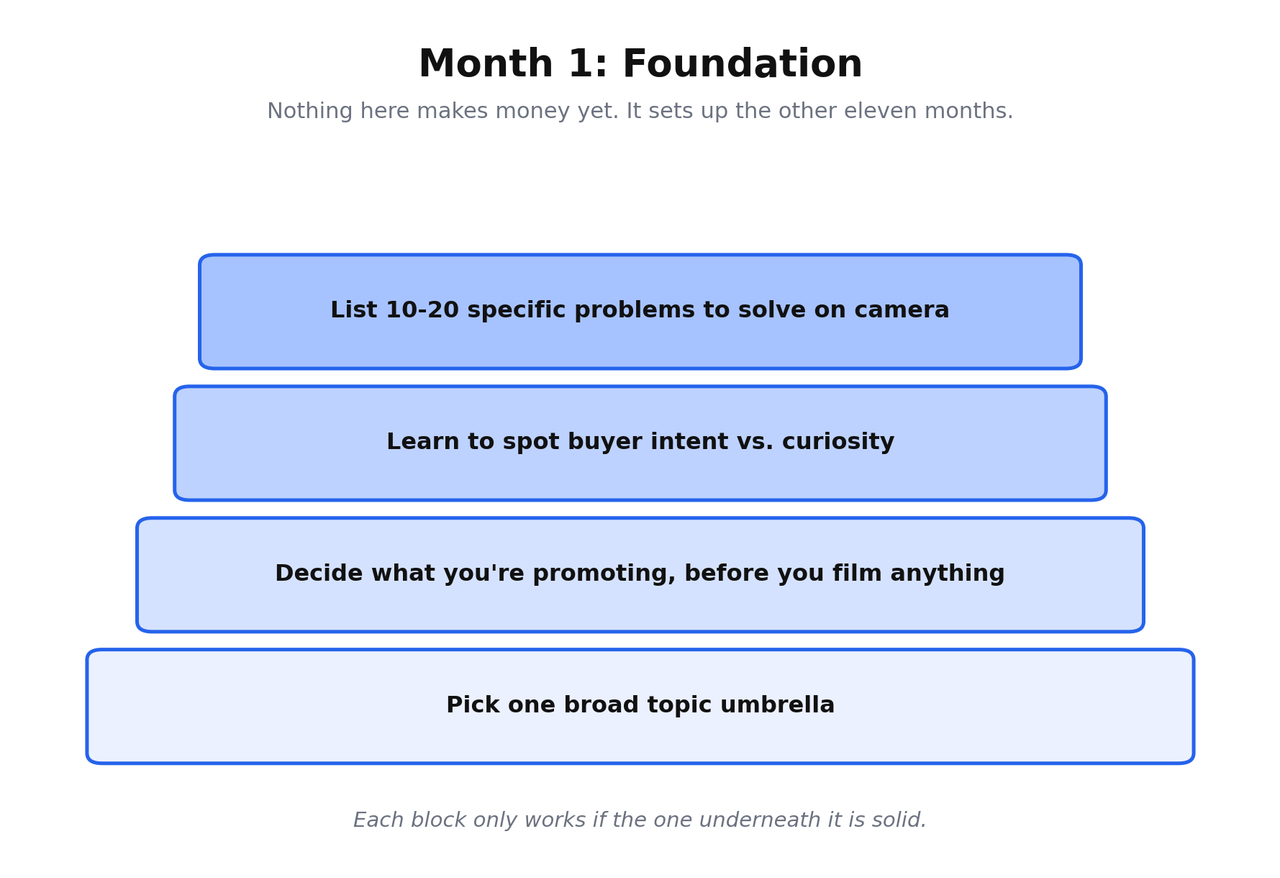Select the 'Month 1:' part of the heading
The width and height of the screenshot is (1280, 878).
click(x=514, y=65)
